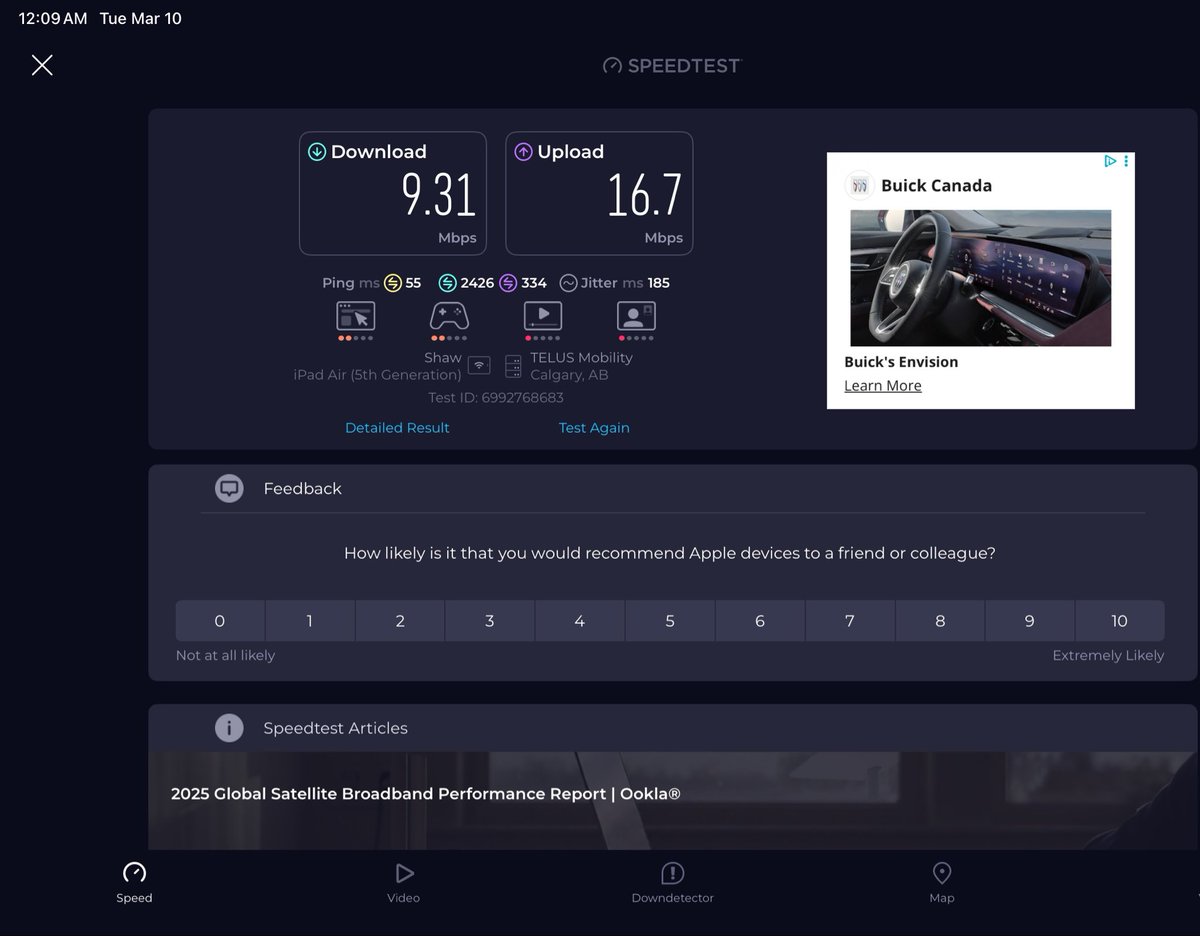This screenshot has width=1200, height=936.
Task: Tap Test Again
Action: (x=594, y=427)
